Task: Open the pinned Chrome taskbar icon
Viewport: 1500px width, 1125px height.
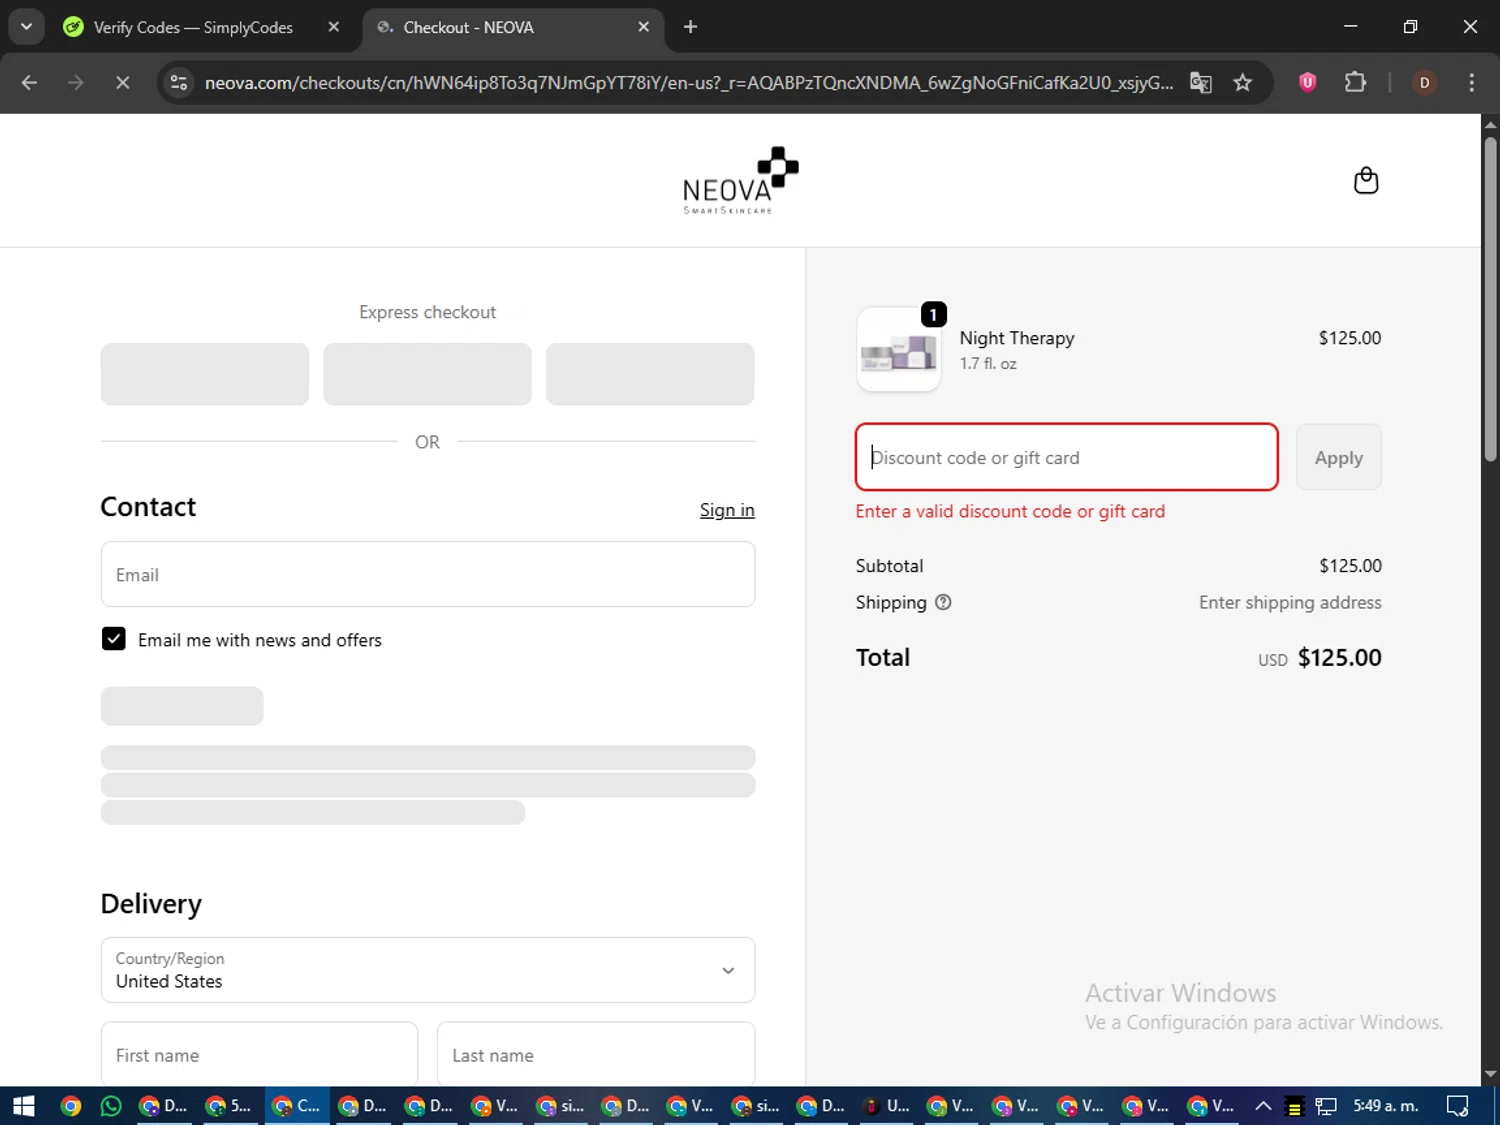Action: 70,1106
